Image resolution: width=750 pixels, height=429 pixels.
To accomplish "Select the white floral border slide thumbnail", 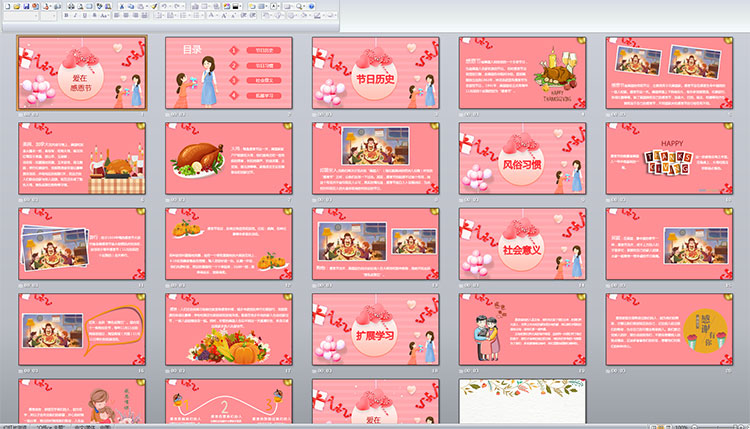I will tap(522, 401).
